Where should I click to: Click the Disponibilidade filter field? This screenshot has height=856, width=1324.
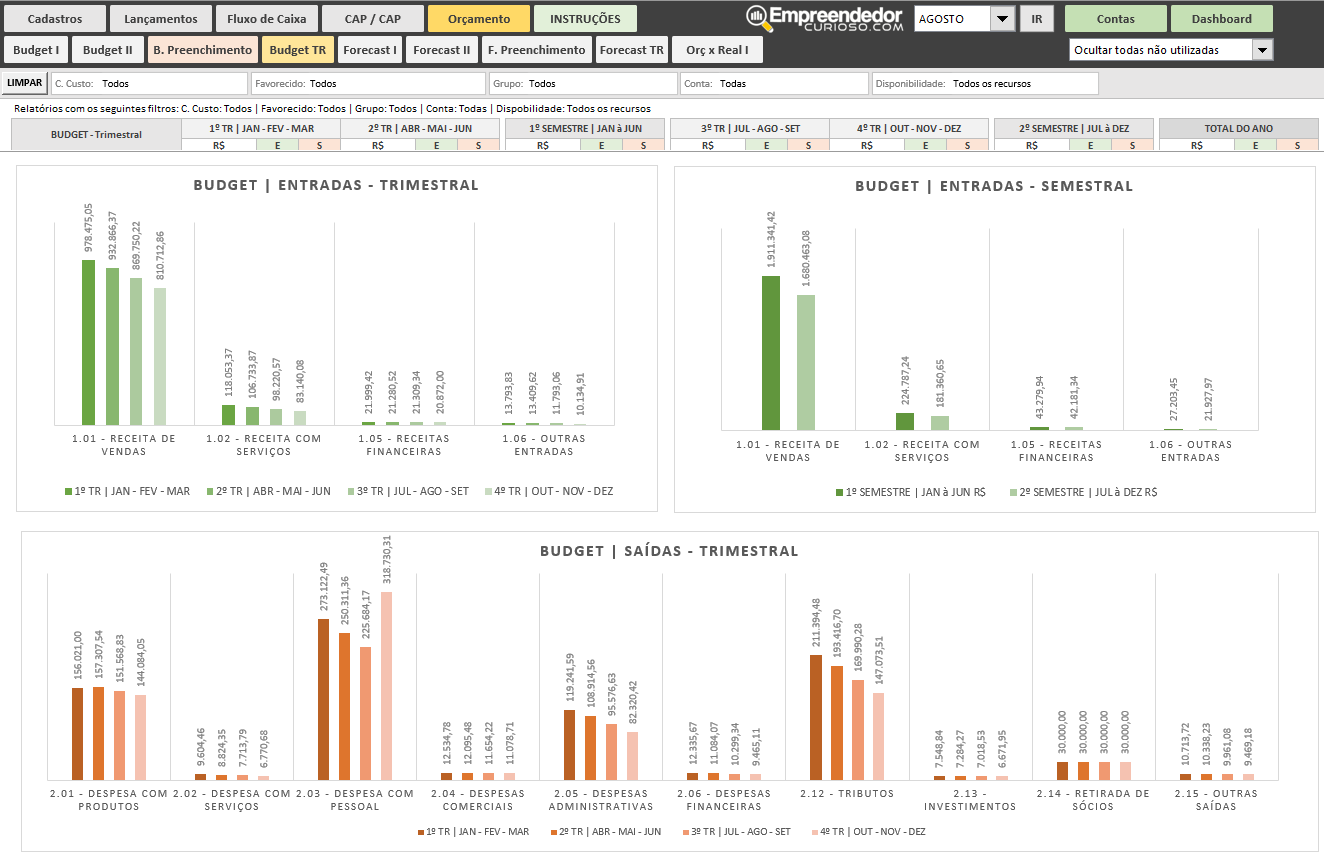(984, 84)
